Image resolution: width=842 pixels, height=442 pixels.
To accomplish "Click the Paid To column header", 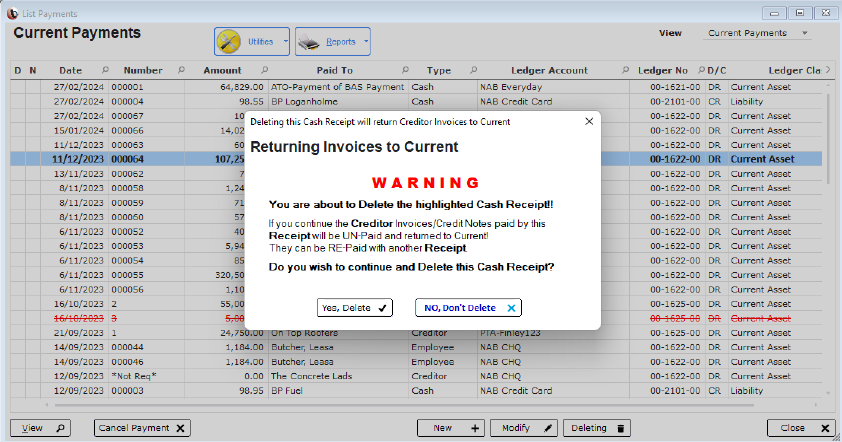I will (335, 70).
